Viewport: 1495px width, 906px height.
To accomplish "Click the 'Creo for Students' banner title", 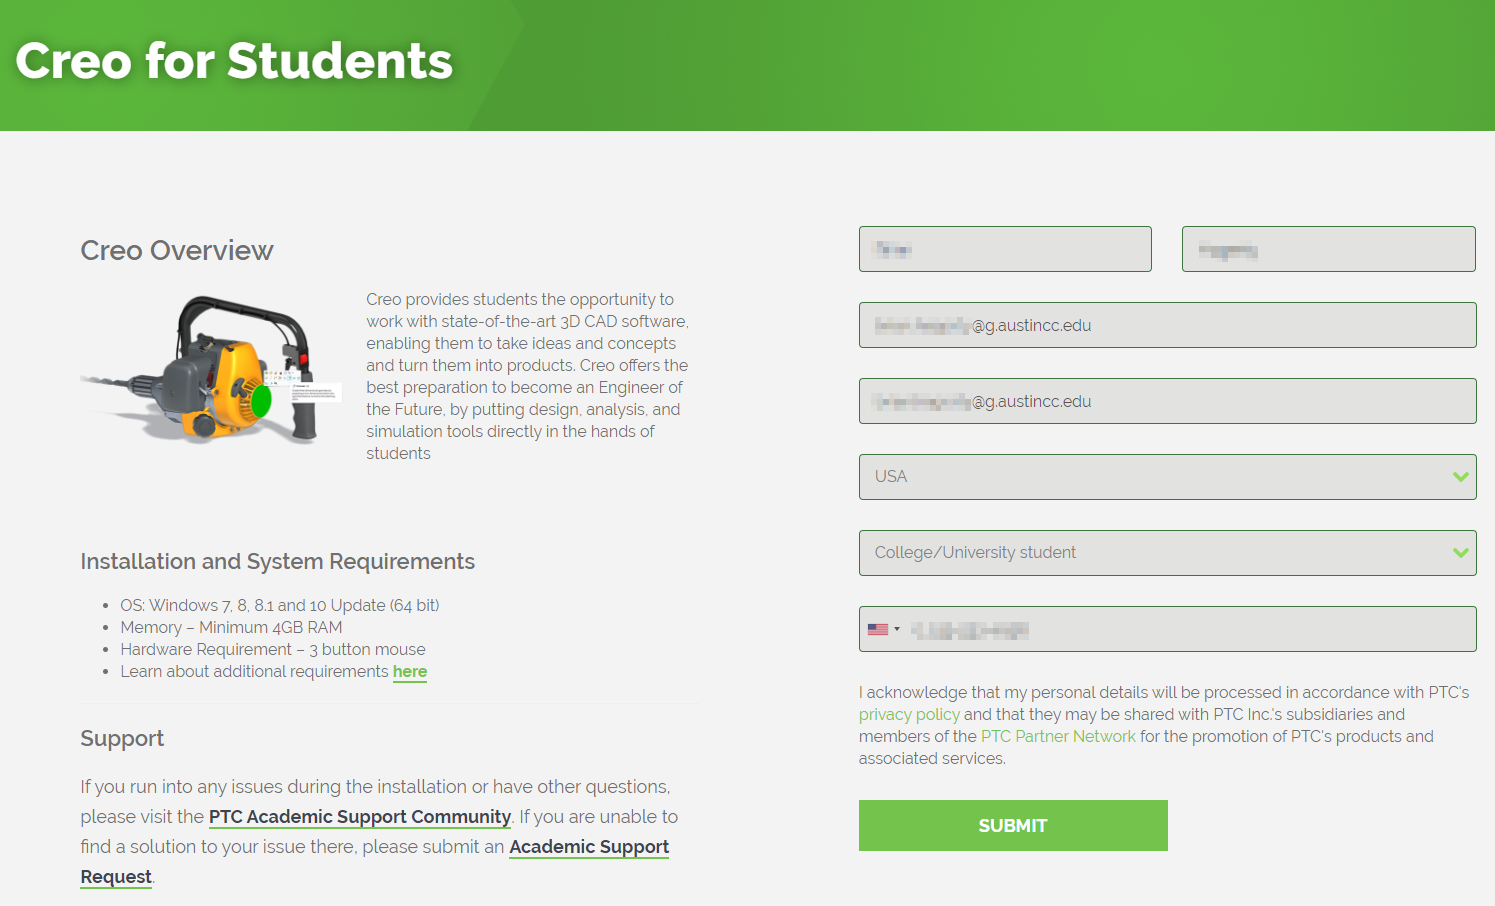I will click(x=234, y=61).
